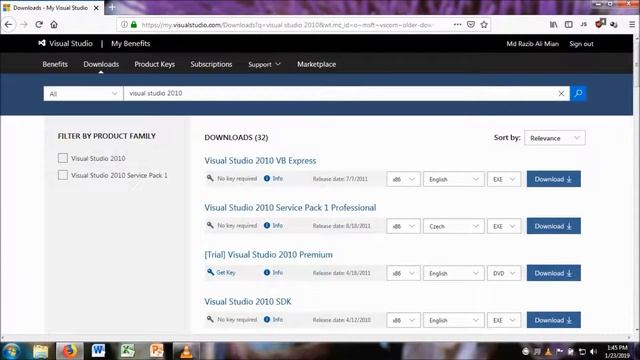Close the Downloads browser tab

[x=96, y=7]
